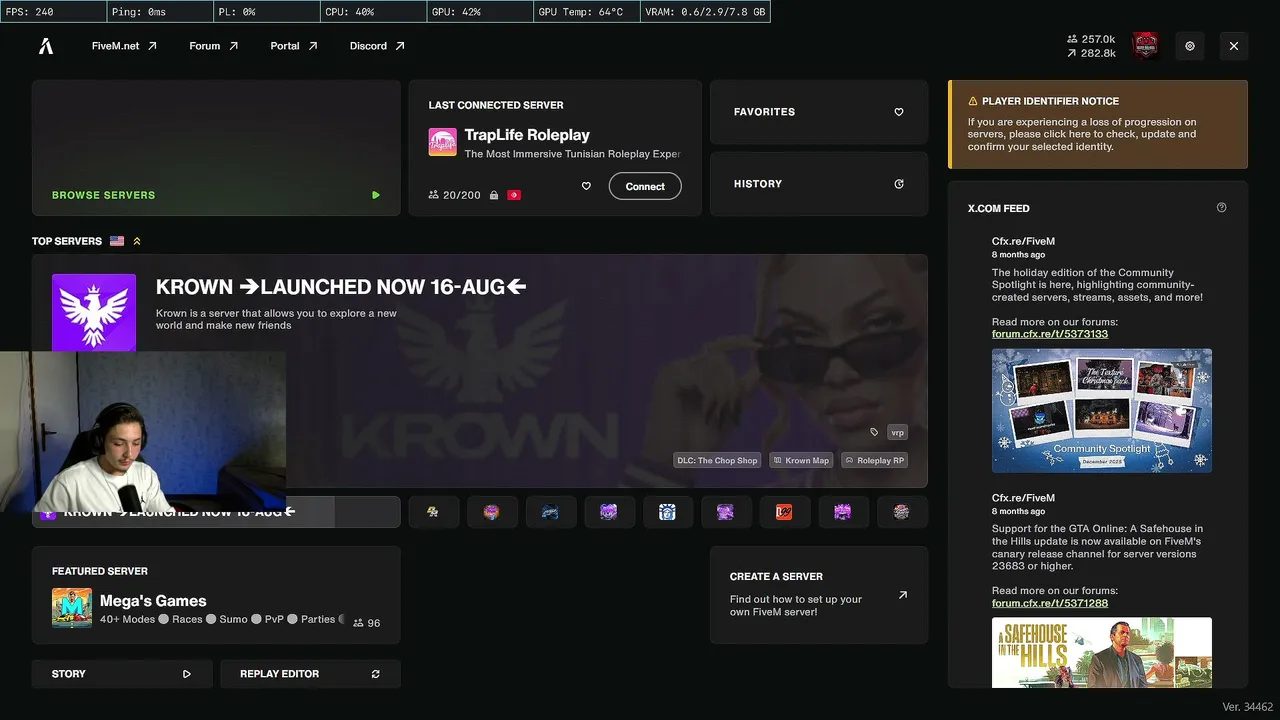This screenshot has width=1280, height=720.
Task: Connect to TrapLife Roleplay server
Action: pyautogui.click(x=645, y=186)
